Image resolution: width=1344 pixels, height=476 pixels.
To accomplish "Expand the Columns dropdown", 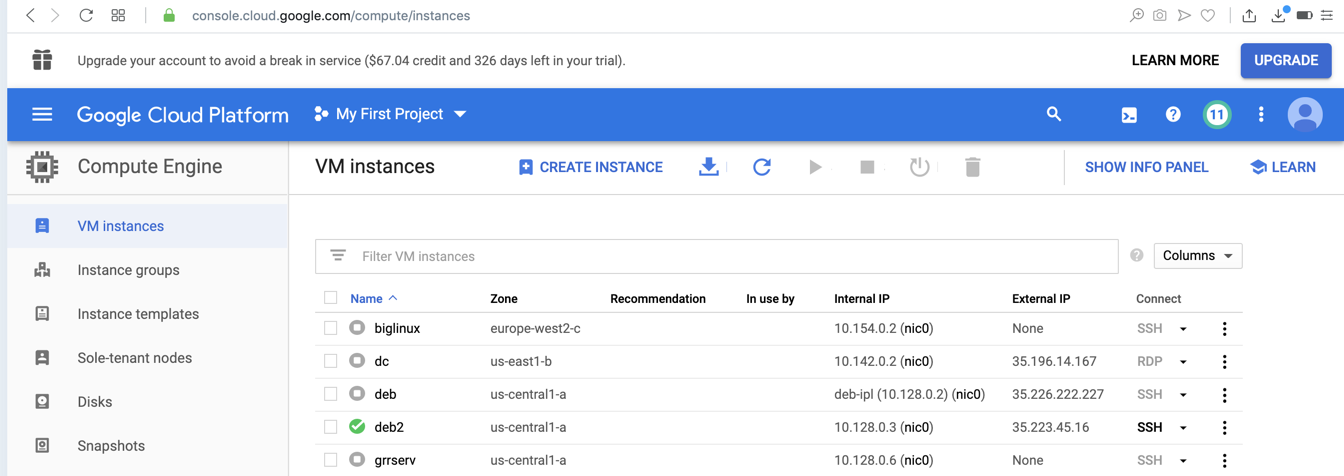I will click(x=1197, y=256).
